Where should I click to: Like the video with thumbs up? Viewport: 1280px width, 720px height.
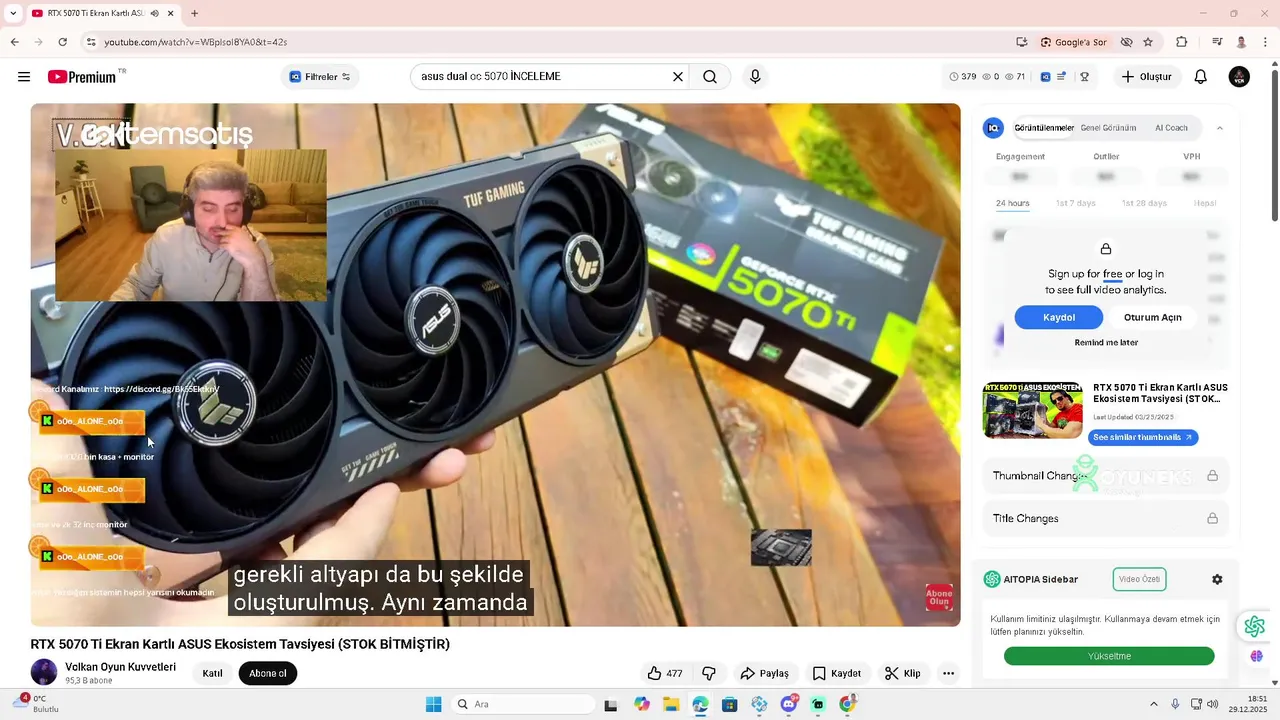pos(665,673)
